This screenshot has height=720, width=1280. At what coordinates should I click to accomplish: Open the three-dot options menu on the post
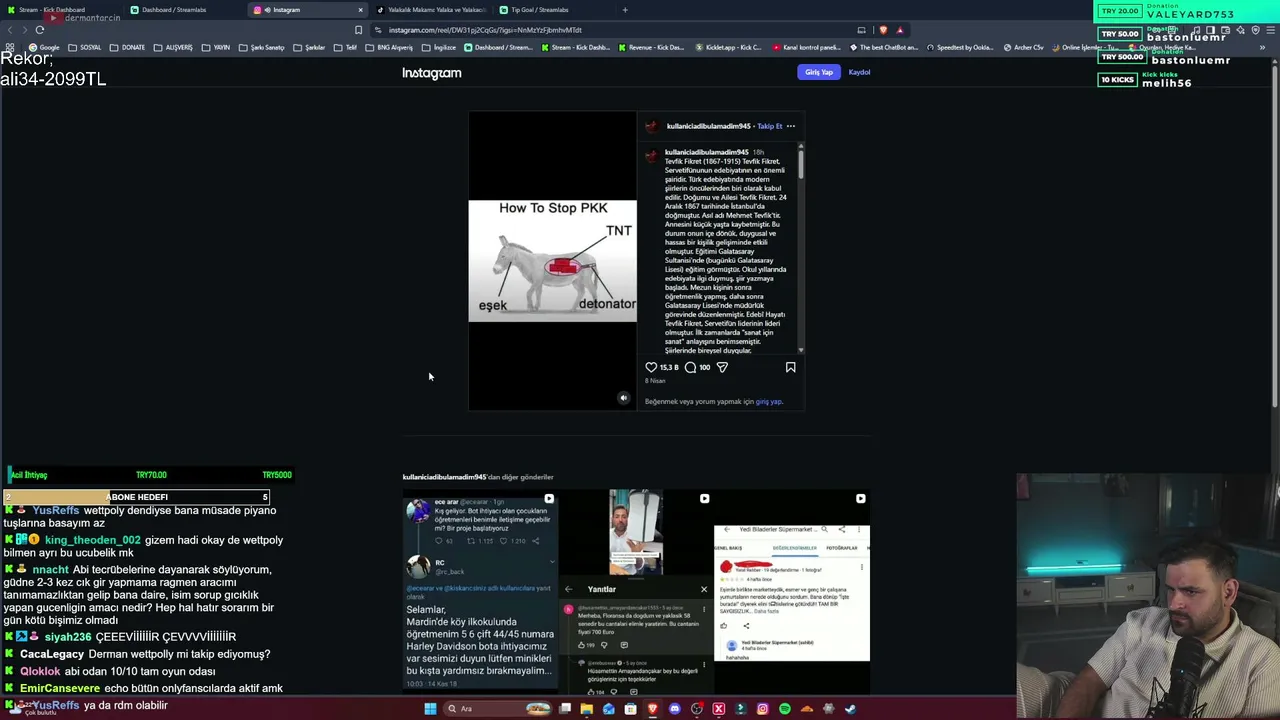click(x=790, y=126)
